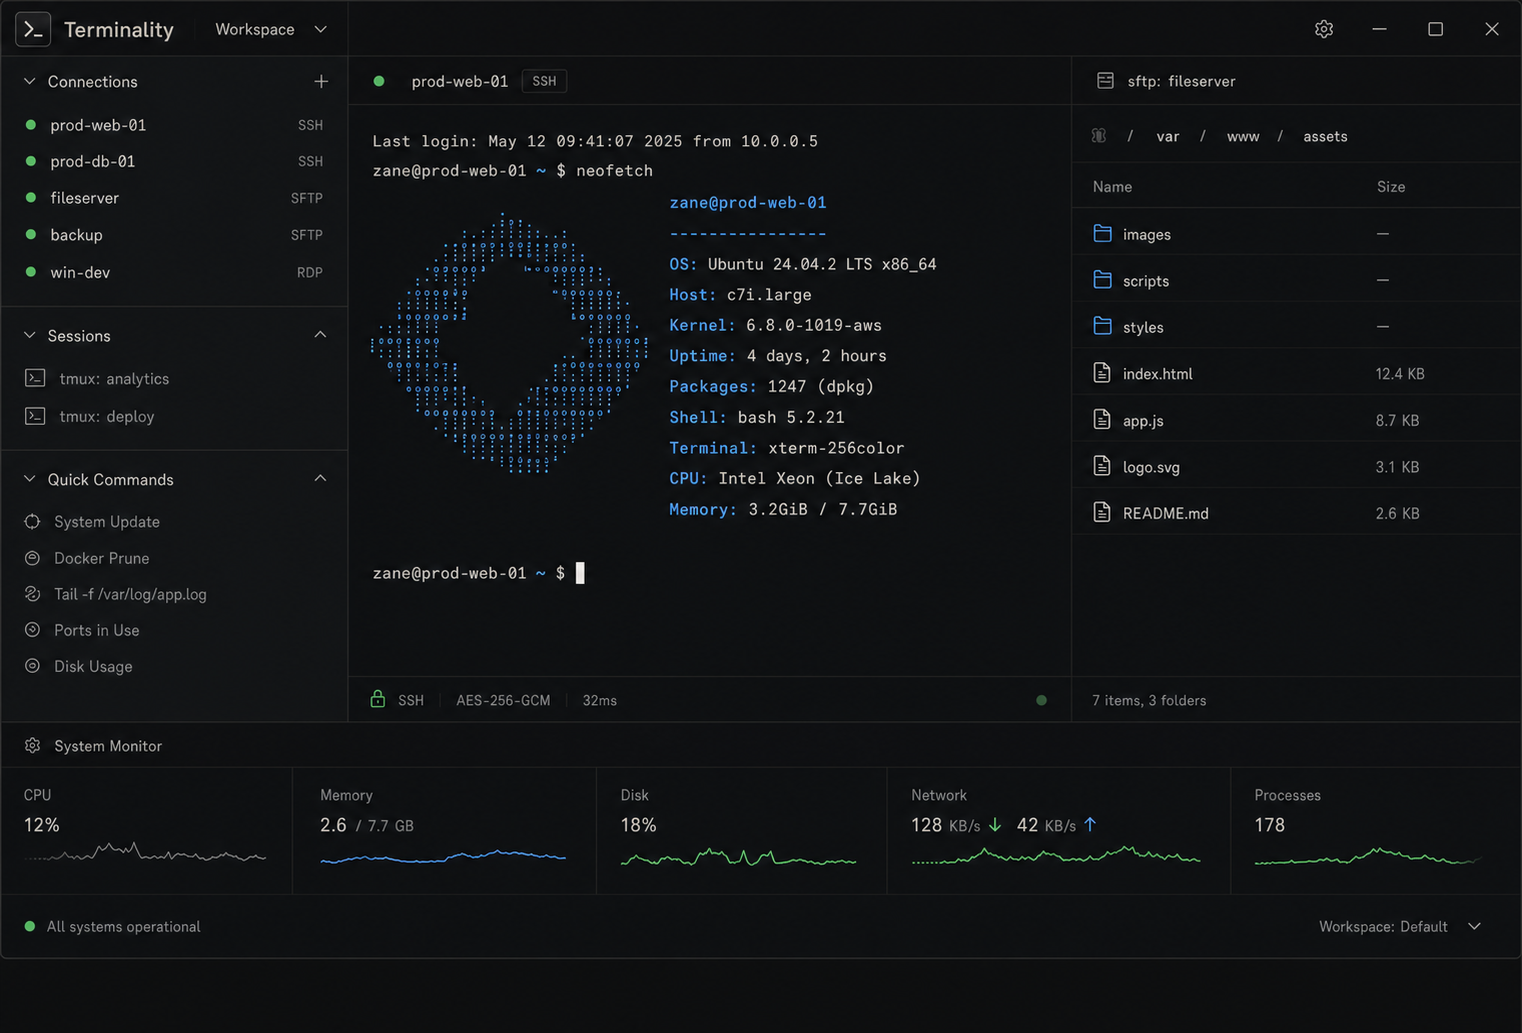
Task: Click the README.md file icon
Action: click(x=1102, y=513)
